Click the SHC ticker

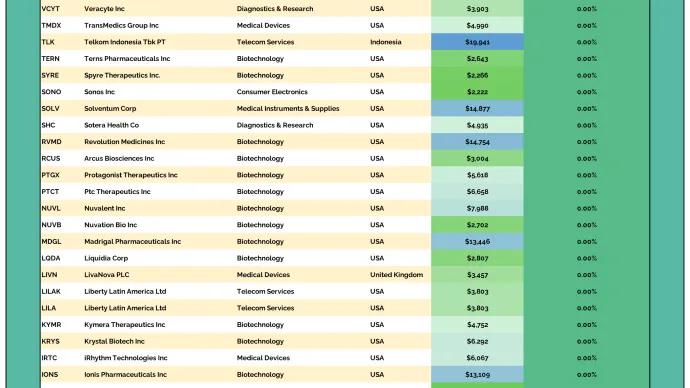(x=48, y=125)
